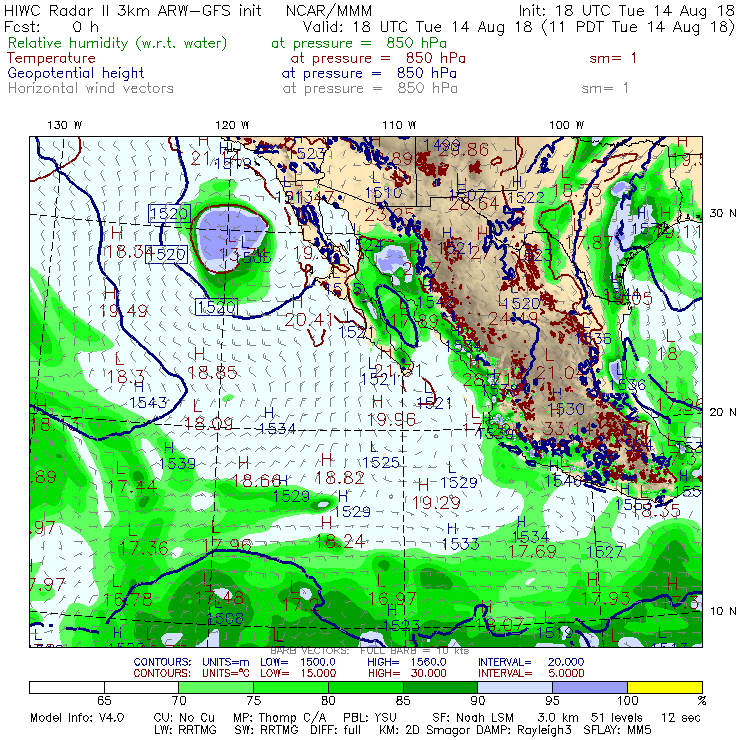Viewport: 740px width, 740px height.
Task: Click the red '20.41' temperature value
Action: coord(309,320)
